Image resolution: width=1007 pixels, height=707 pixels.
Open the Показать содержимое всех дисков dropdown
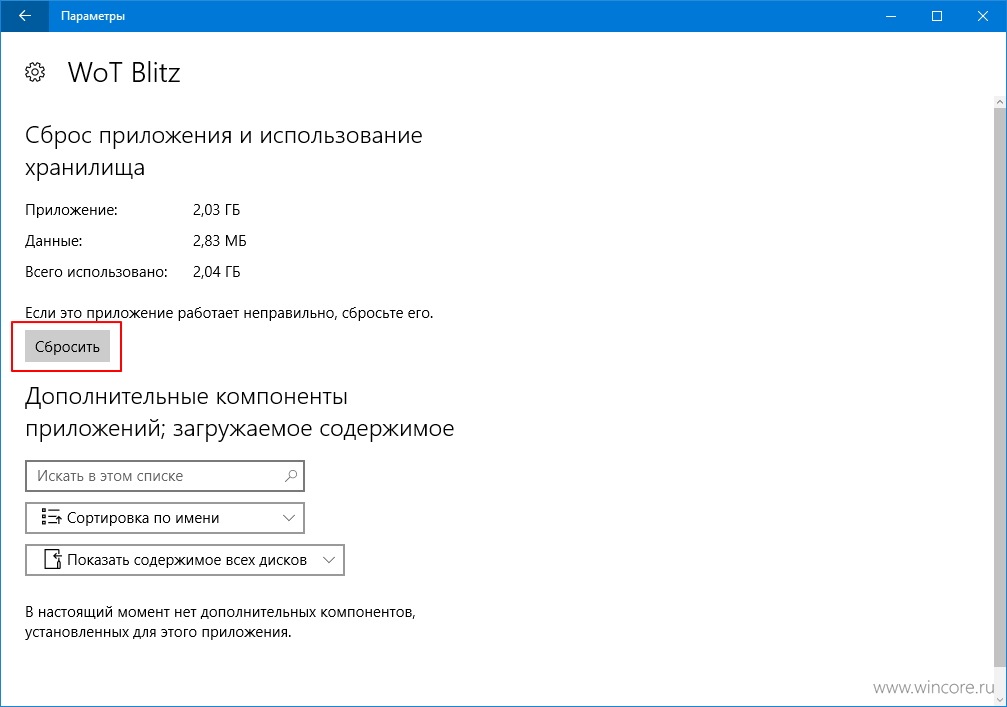185,560
